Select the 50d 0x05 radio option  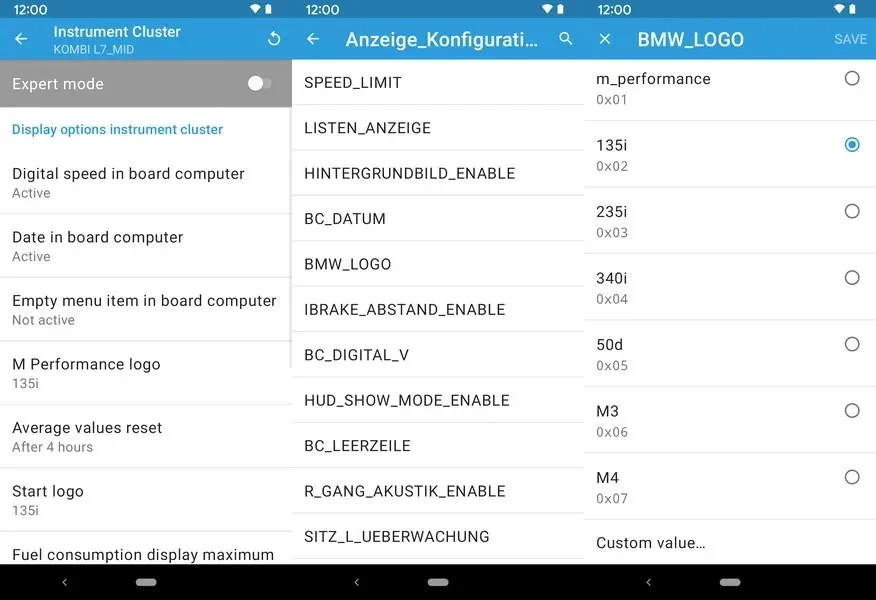point(851,344)
